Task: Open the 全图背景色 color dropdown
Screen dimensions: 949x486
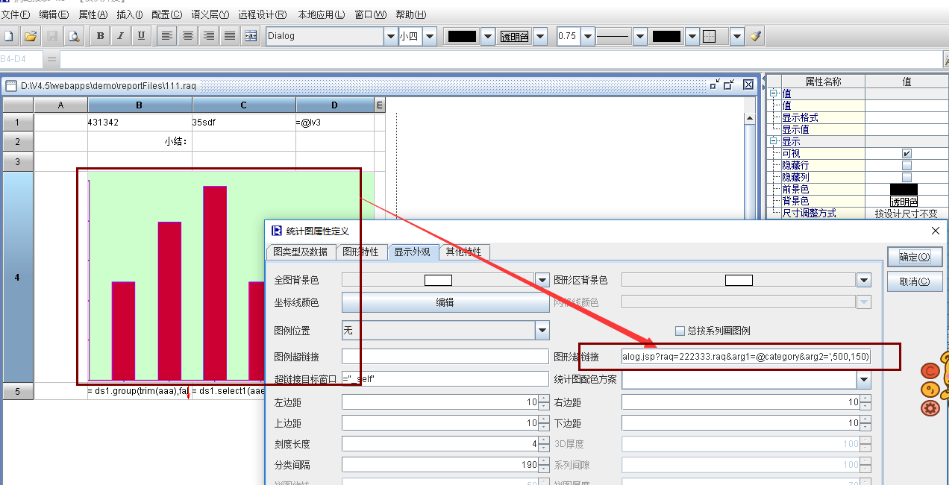Action: [542, 280]
